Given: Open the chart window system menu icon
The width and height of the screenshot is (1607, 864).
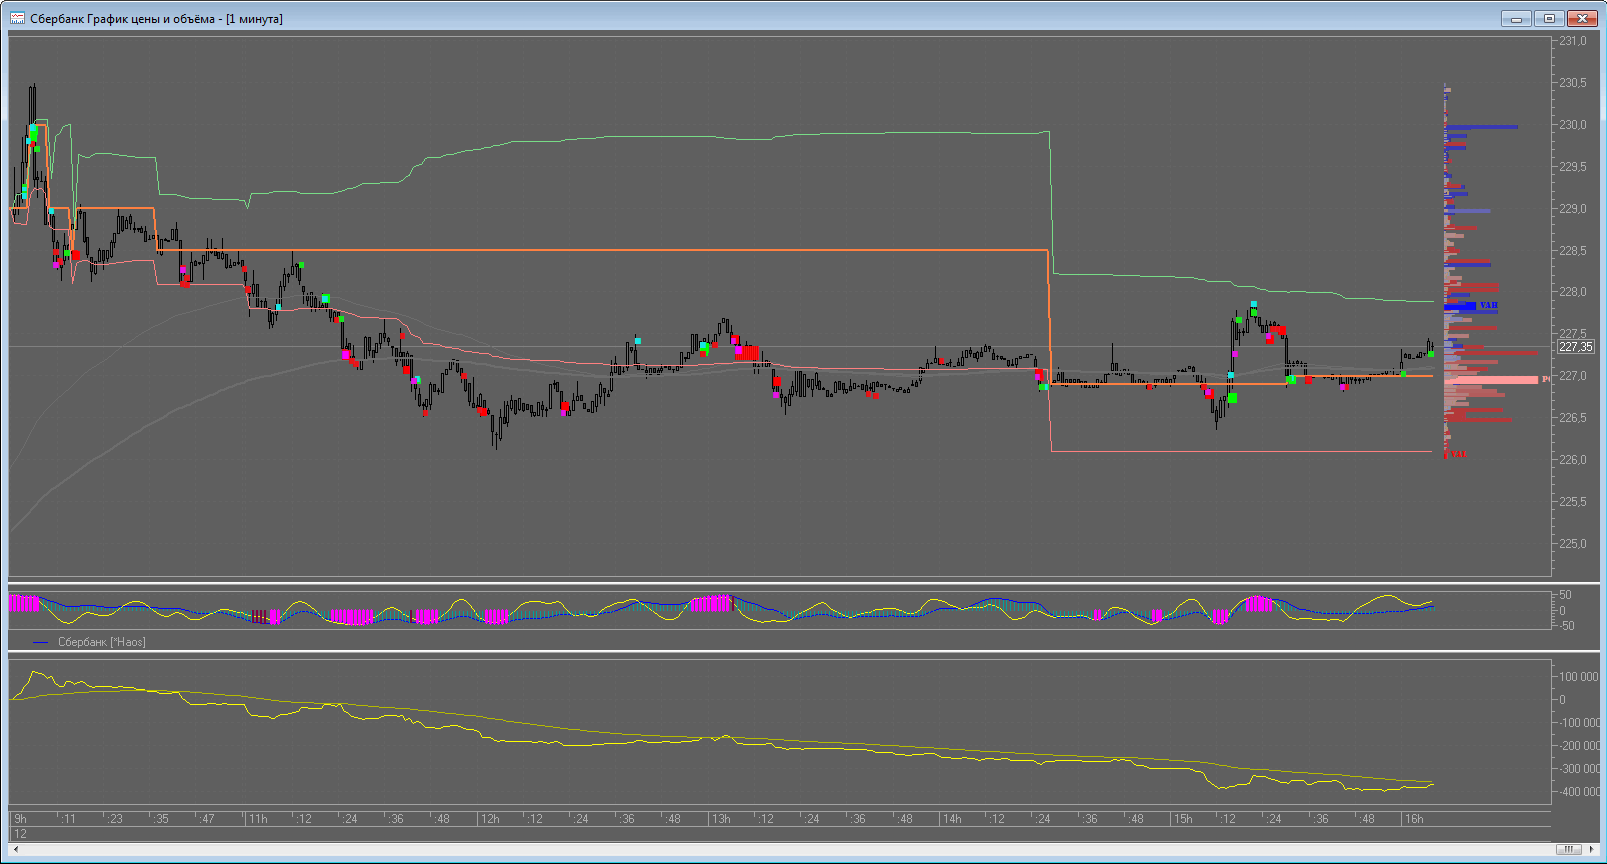Looking at the screenshot, I should [x=17, y=18].
